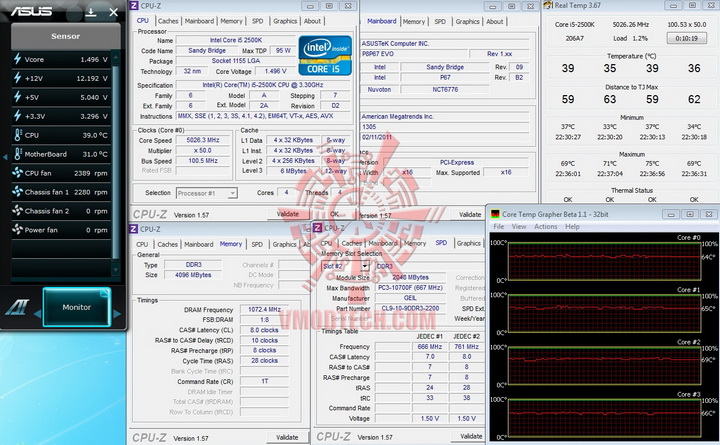Click the Core #1 temperature graph

point(605,313)
